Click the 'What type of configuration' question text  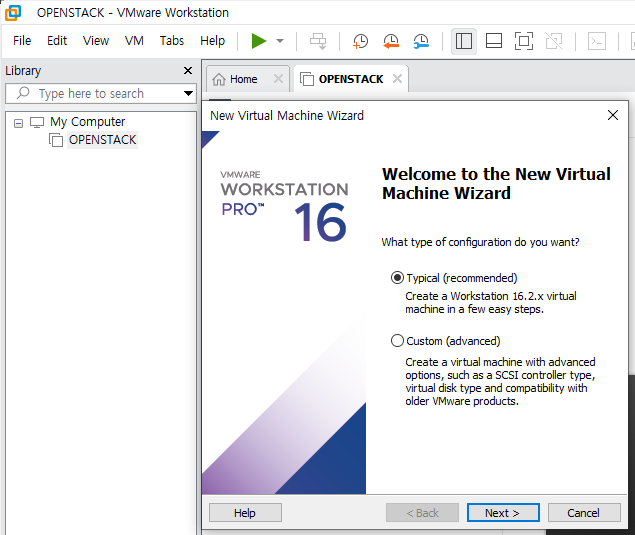[x=480, y=242]
